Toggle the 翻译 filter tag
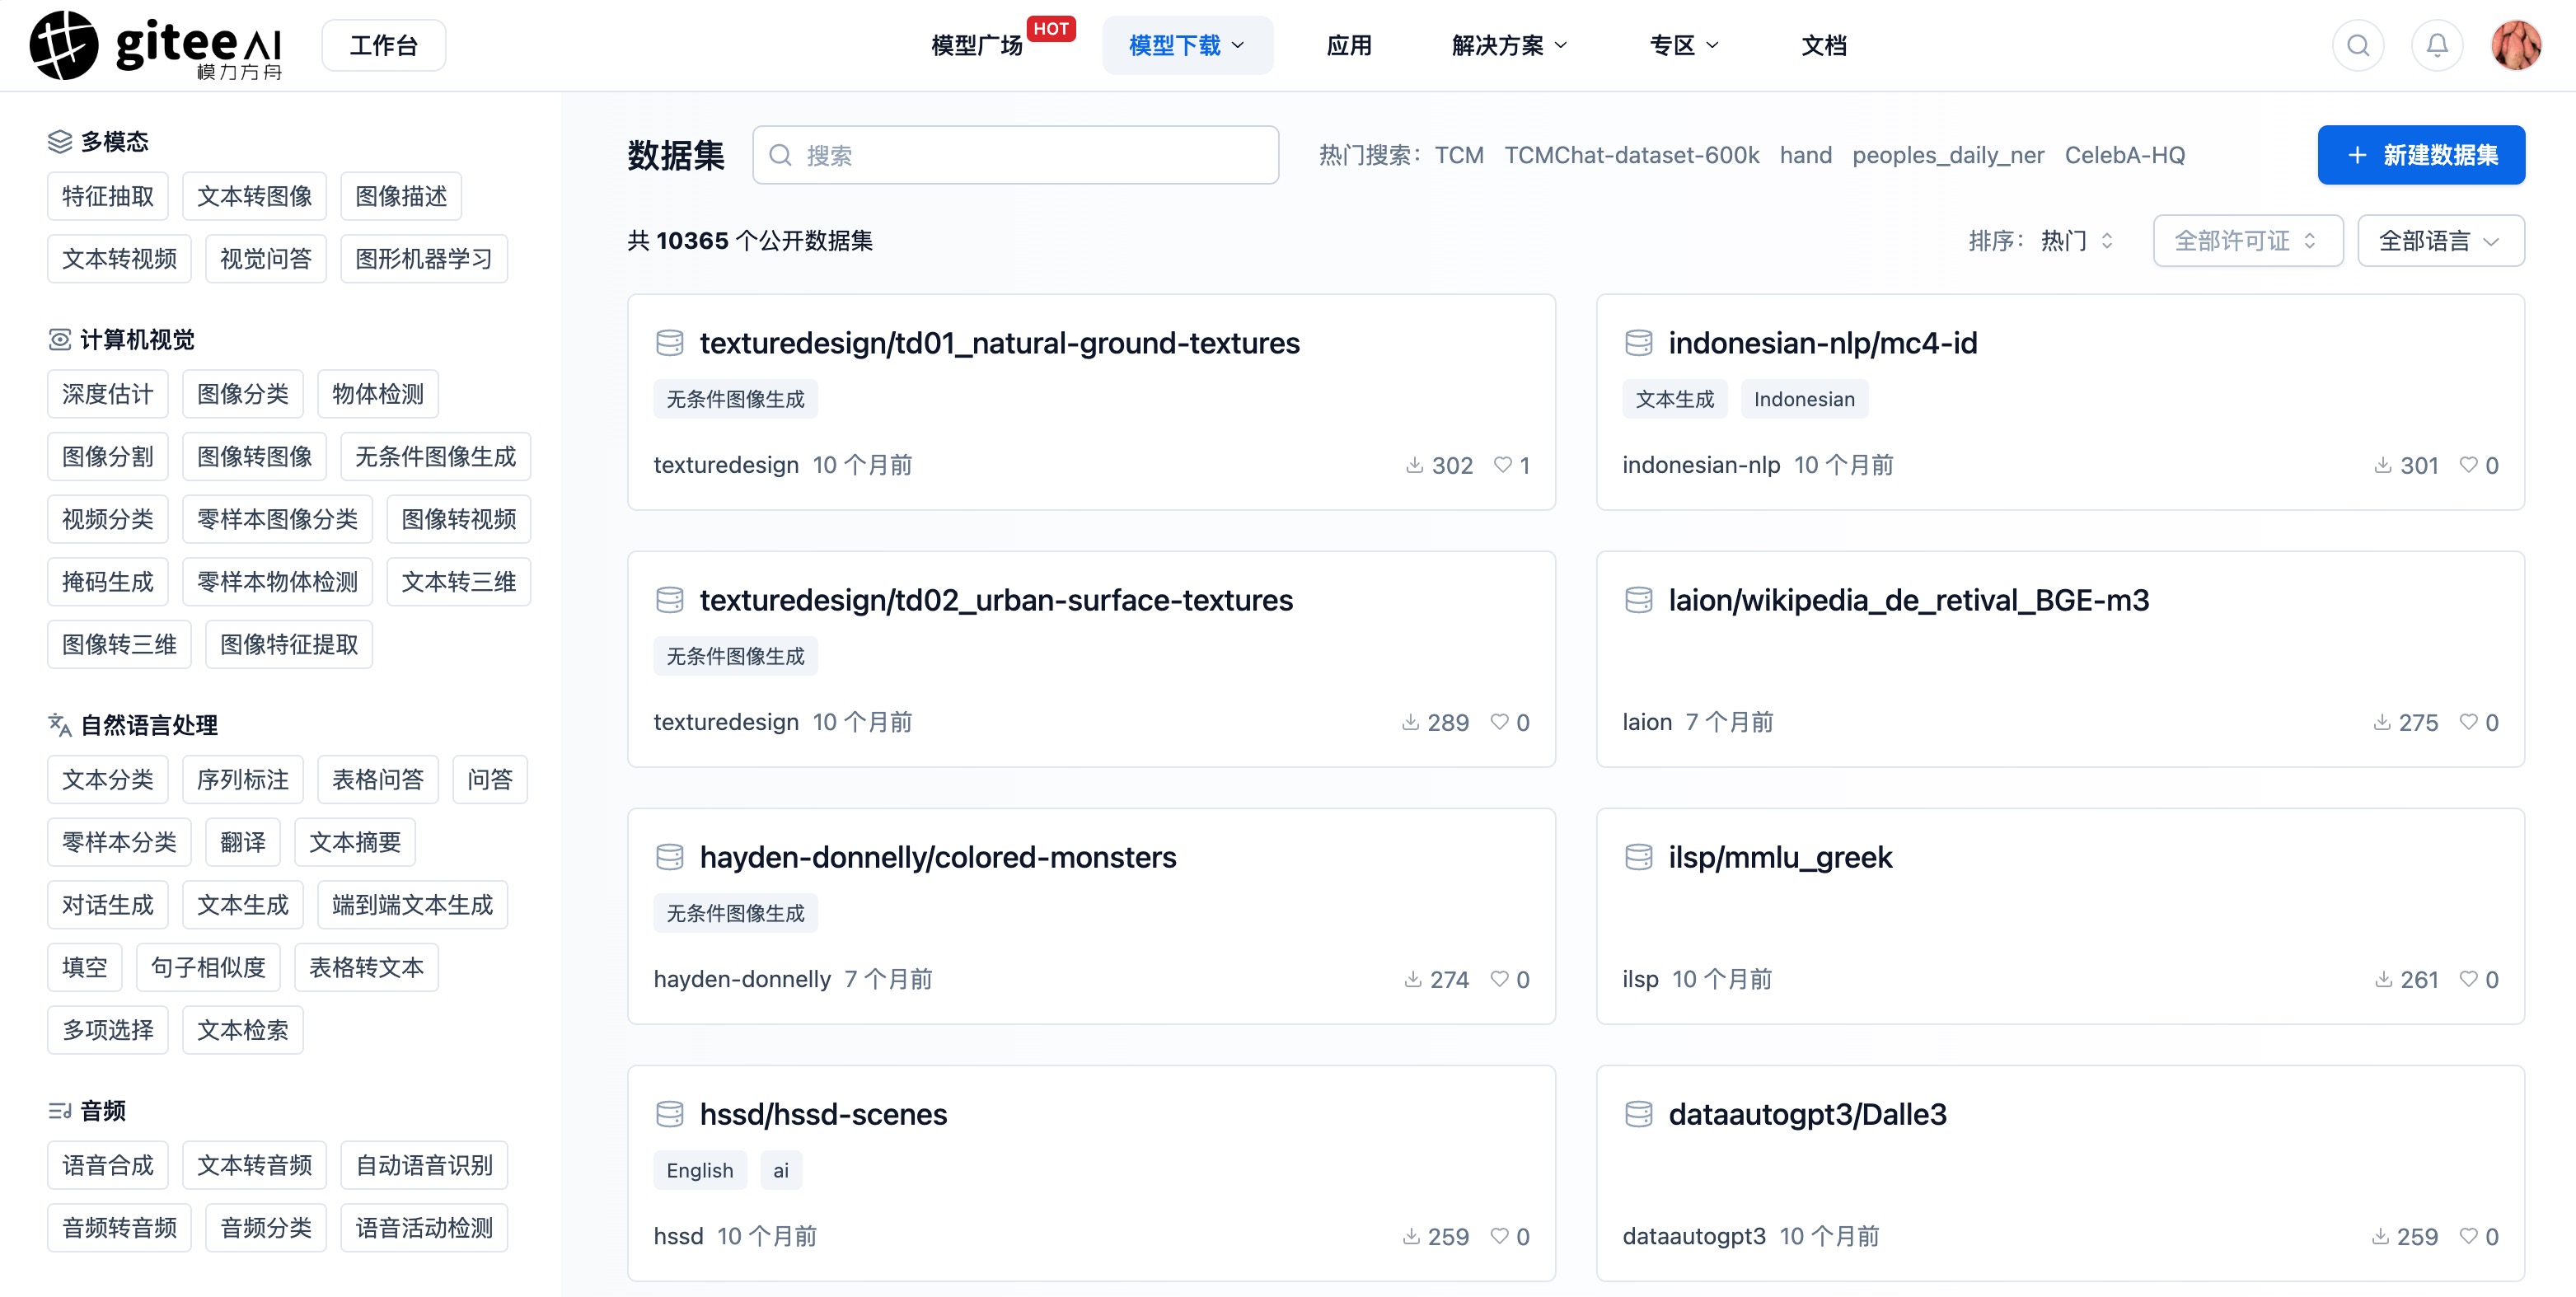 [x=243, y=842]
